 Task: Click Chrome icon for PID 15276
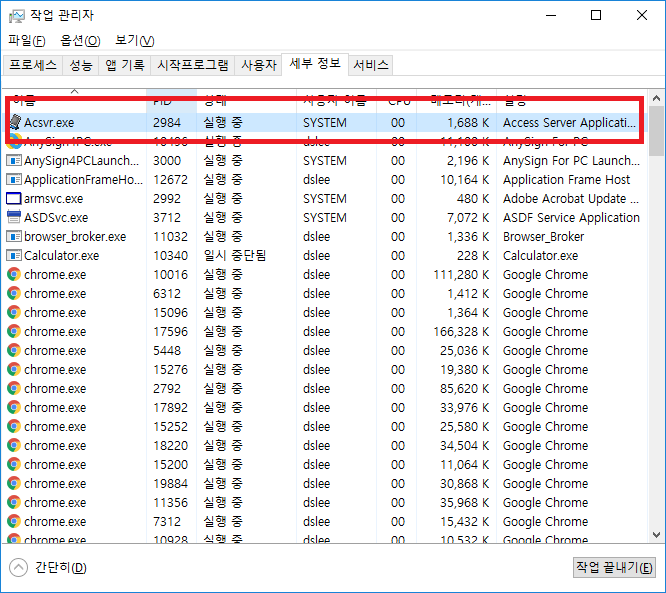[14, 369]
